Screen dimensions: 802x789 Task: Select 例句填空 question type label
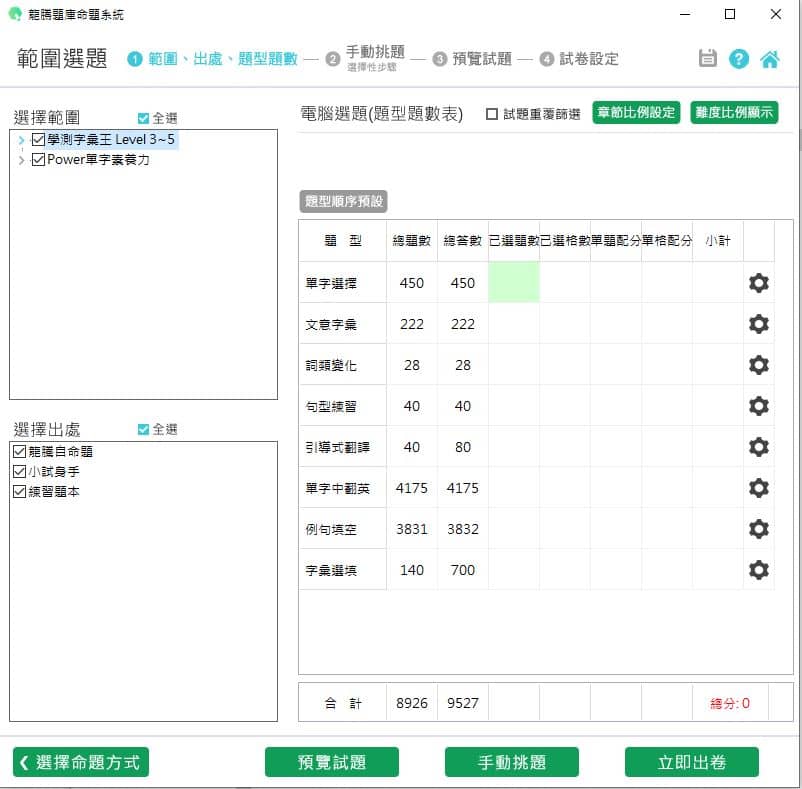[x=331, y=529]
